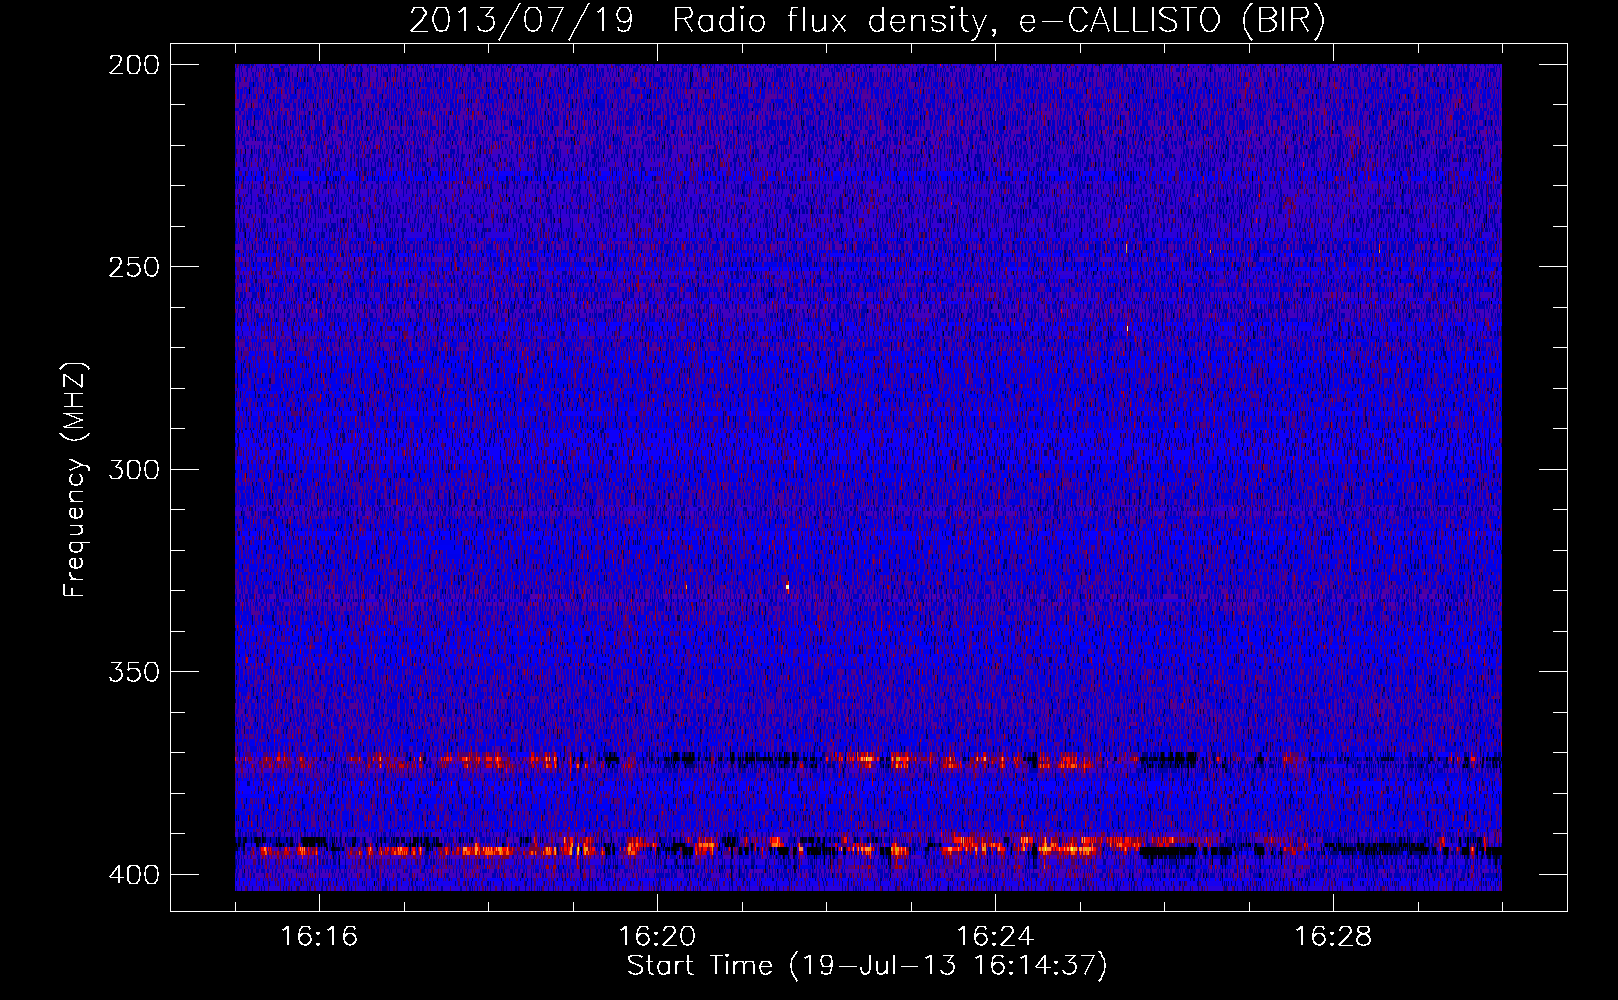The height and width of the screenshot is (1000, 1618).
Task: Click the 16:28 time tick label
Action: pos(1333,936)
